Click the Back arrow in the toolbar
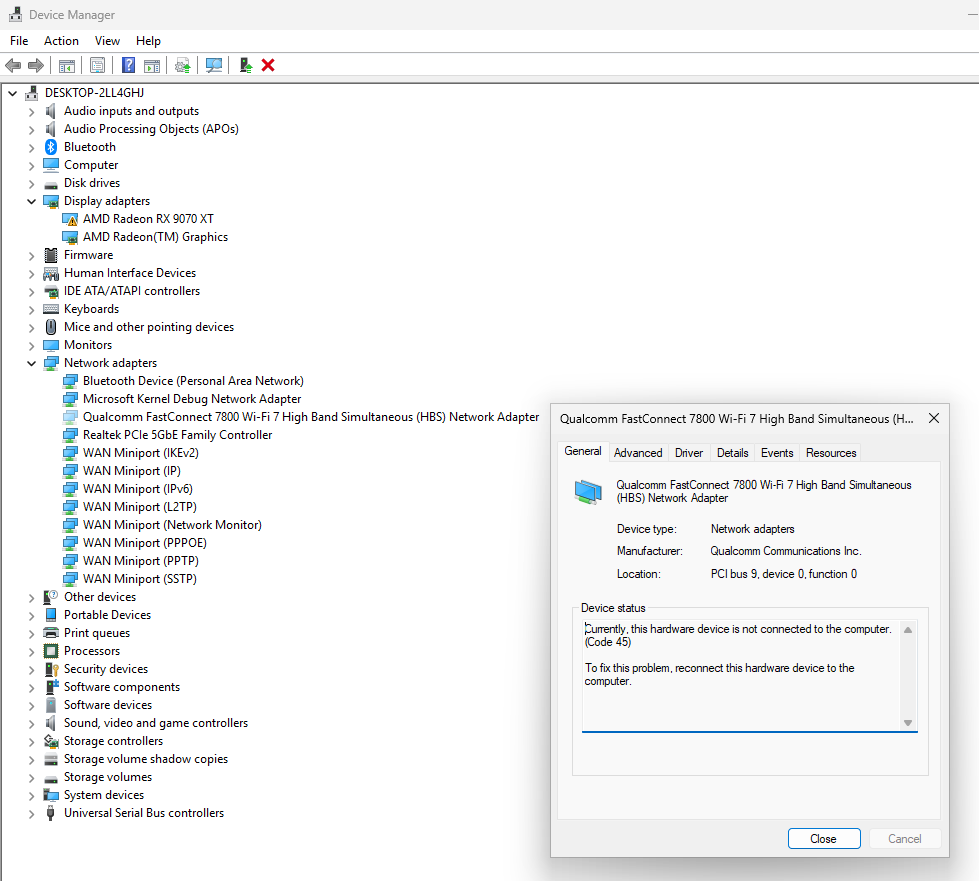The width and height of the screenshot is (979, 881). (x=13, y=65)
